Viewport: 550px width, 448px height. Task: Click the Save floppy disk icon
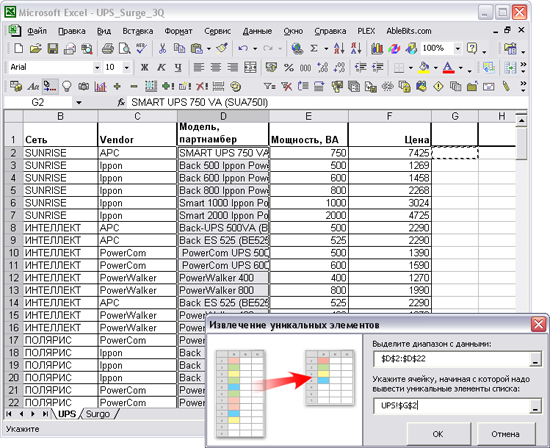[x=53, y=48]
